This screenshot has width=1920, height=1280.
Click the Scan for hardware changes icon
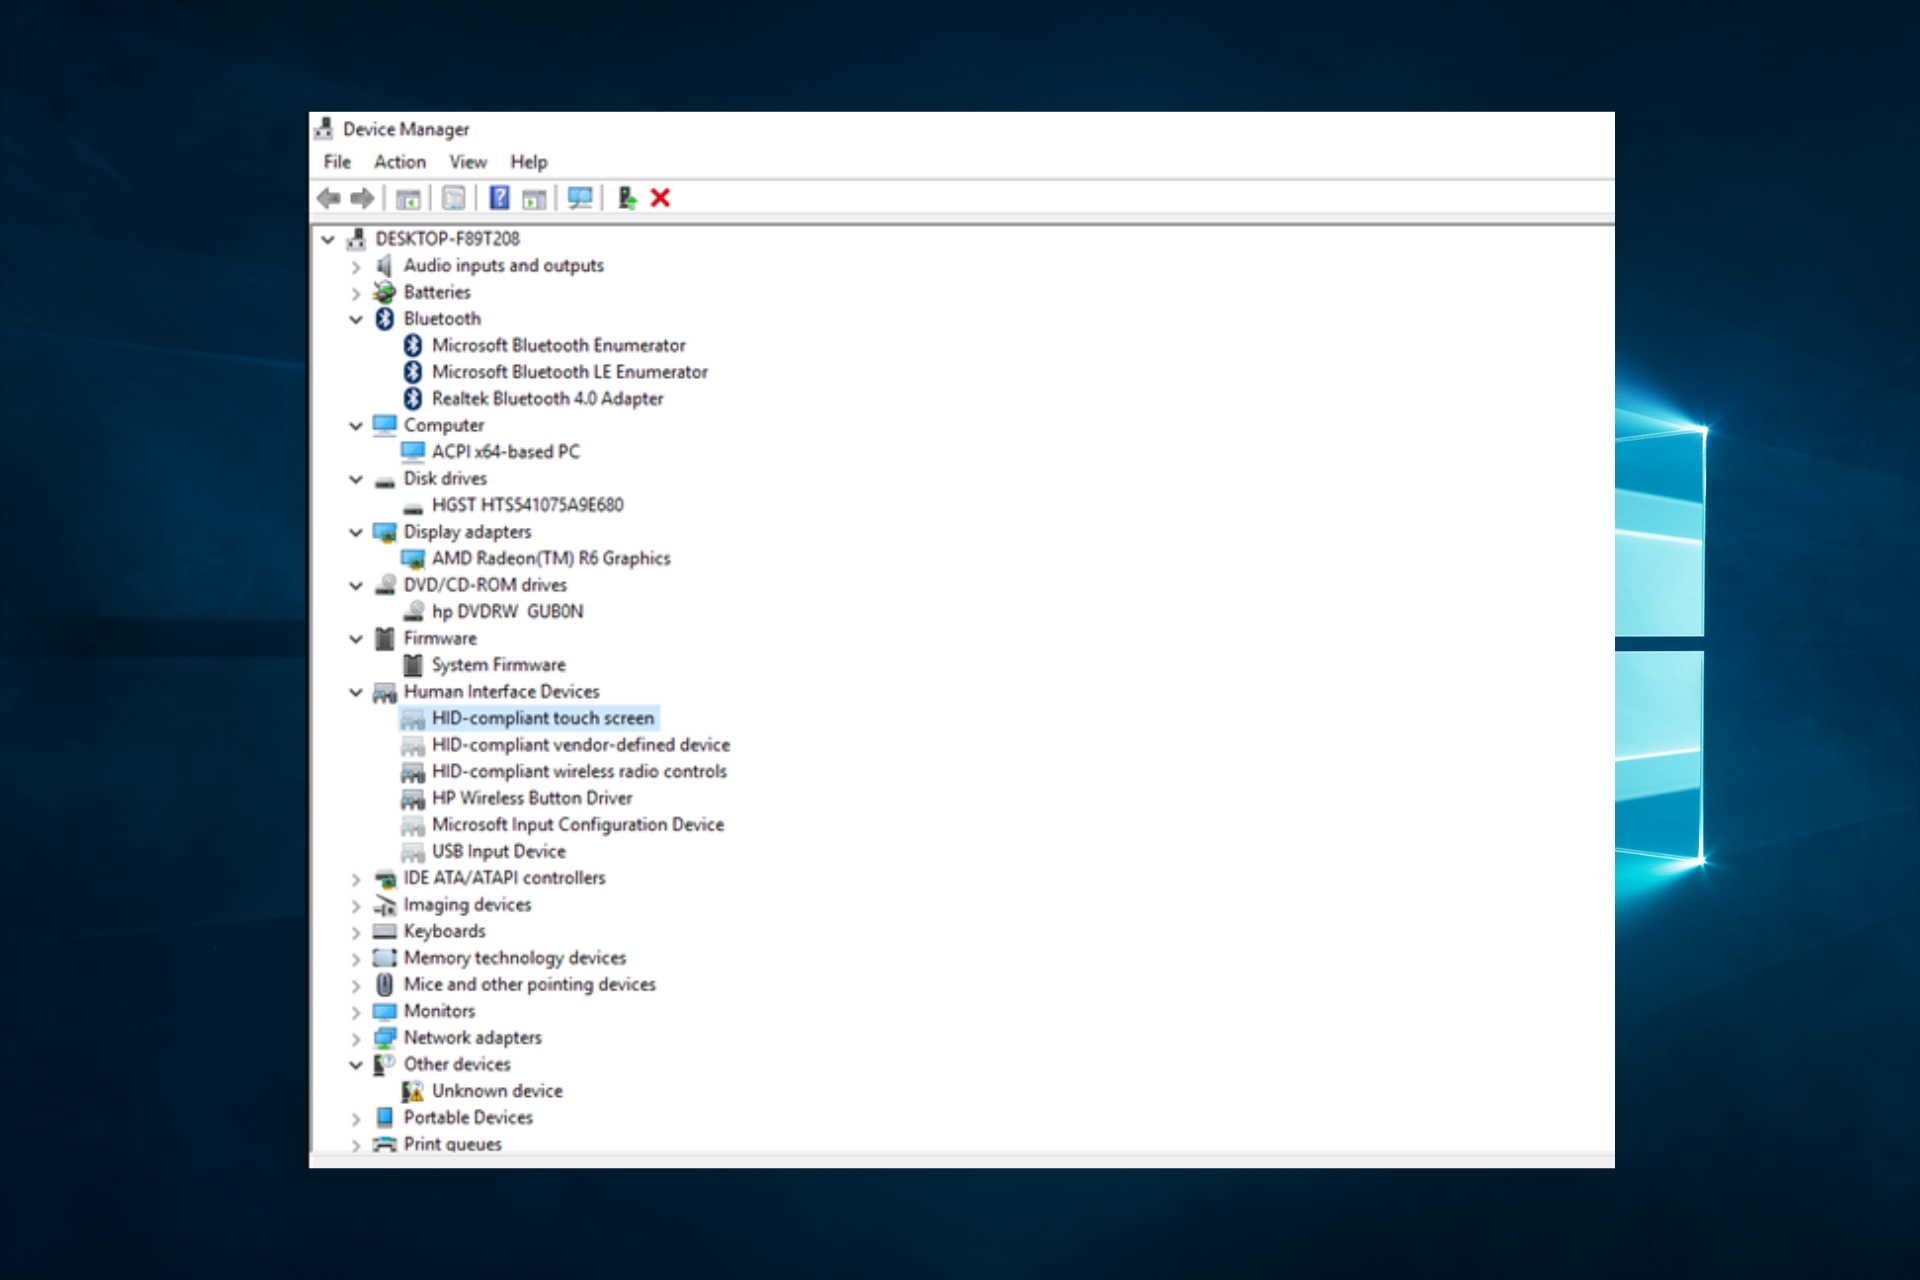pos(580,198)
